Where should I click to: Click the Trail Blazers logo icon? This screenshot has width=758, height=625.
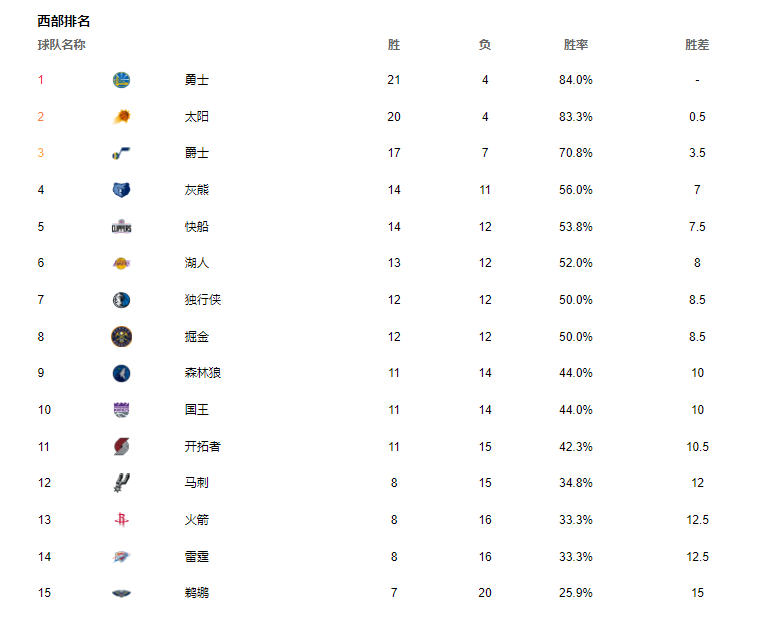(121, 447)
